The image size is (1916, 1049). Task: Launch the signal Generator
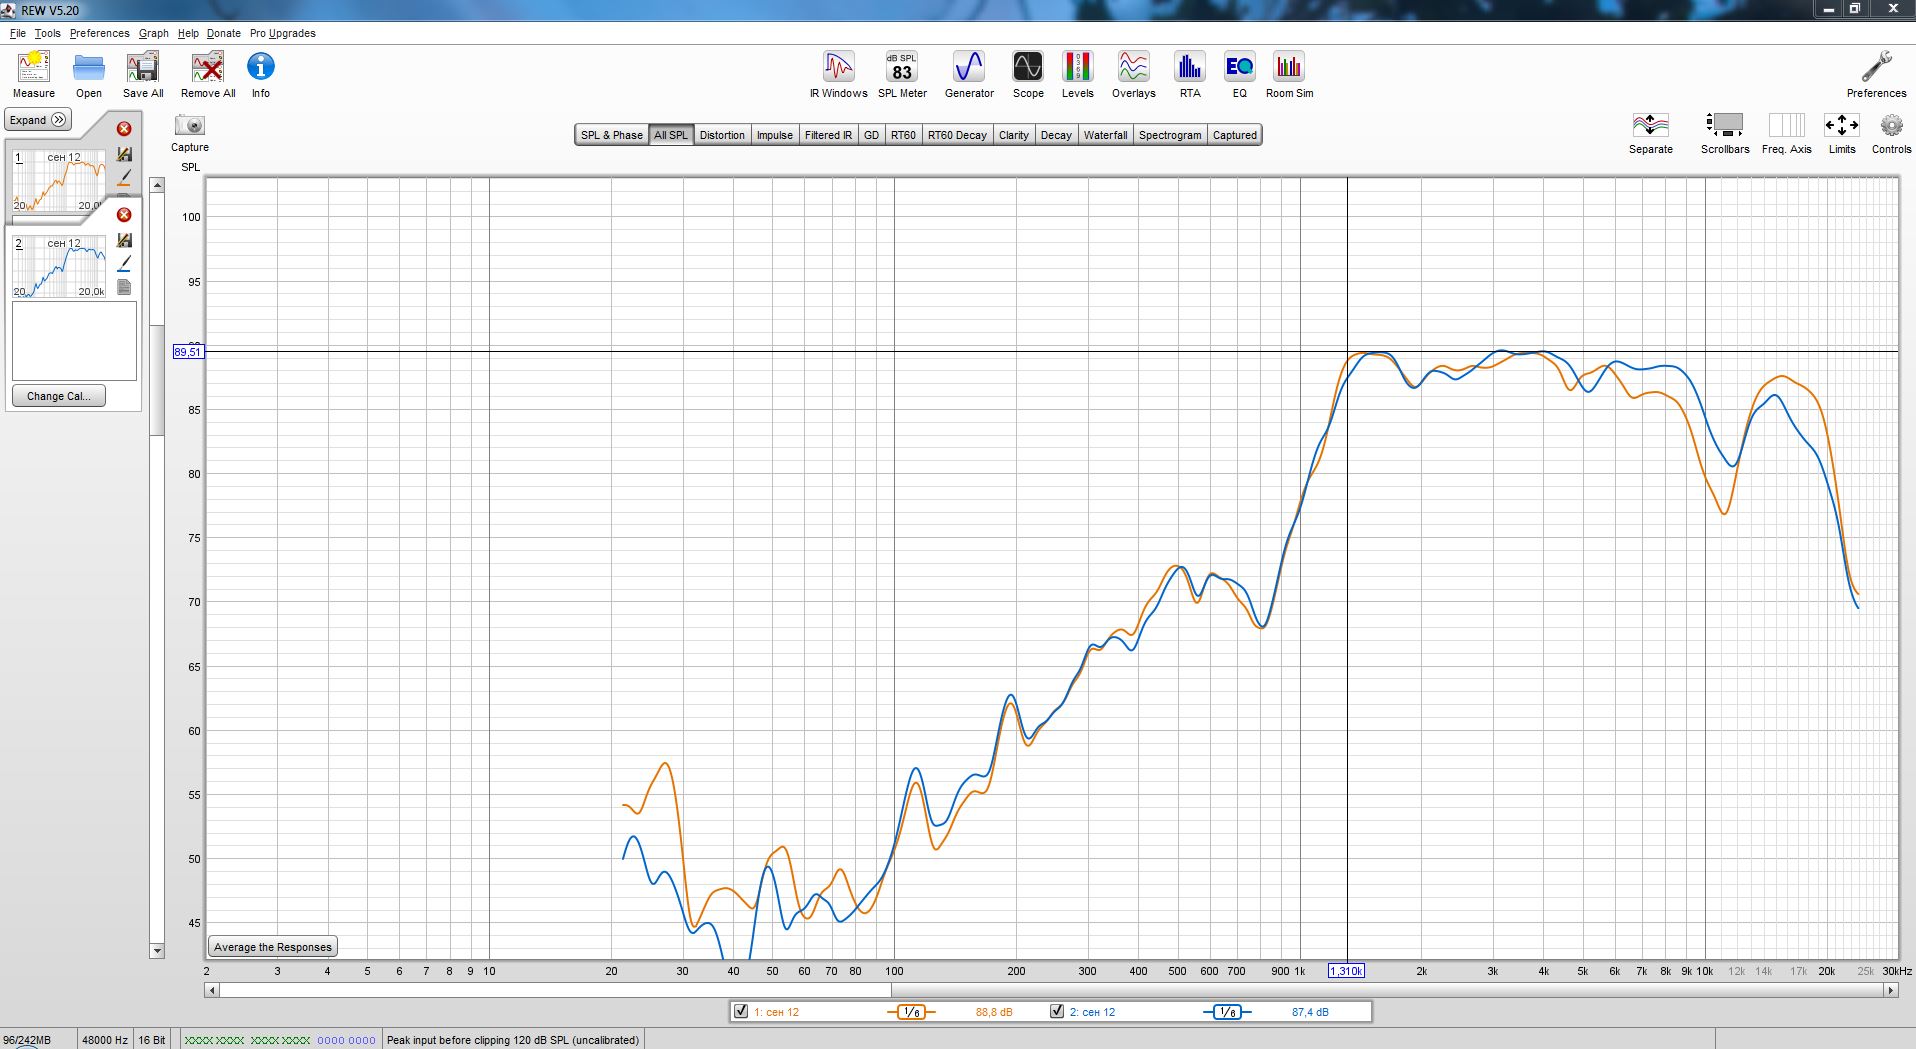(969, 75)
